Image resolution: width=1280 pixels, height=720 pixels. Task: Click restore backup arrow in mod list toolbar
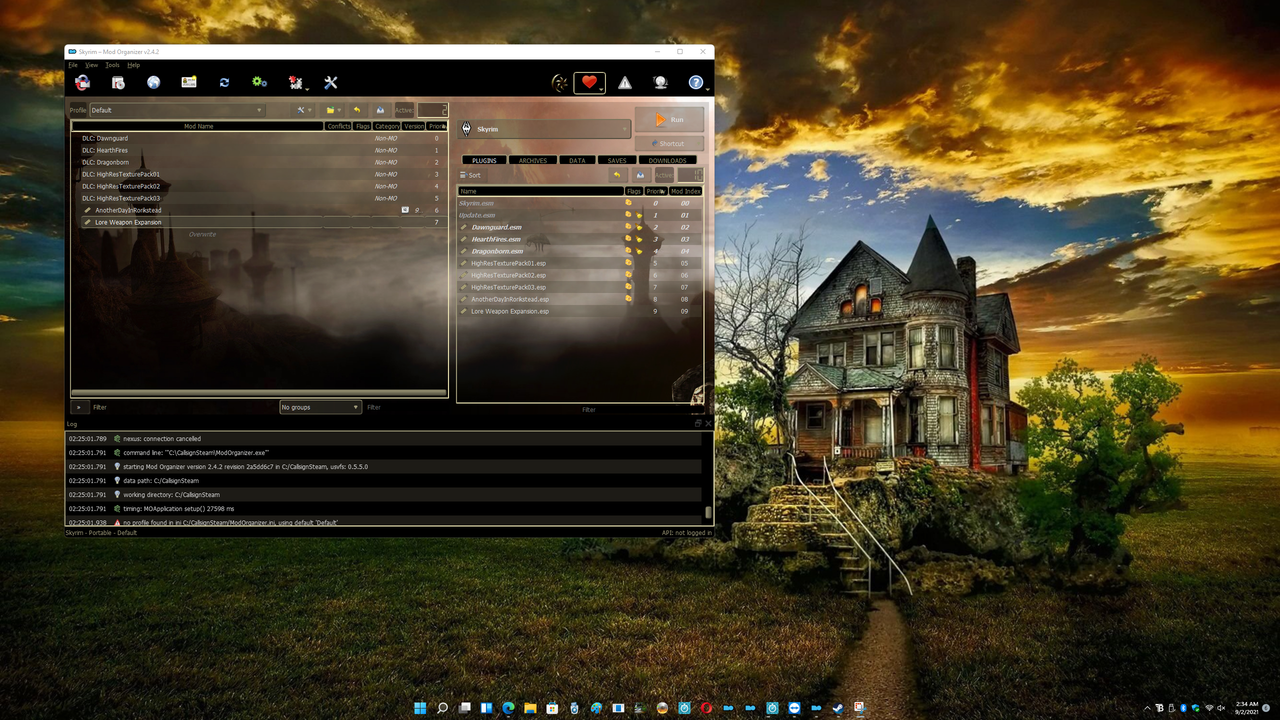coord(357,110)
